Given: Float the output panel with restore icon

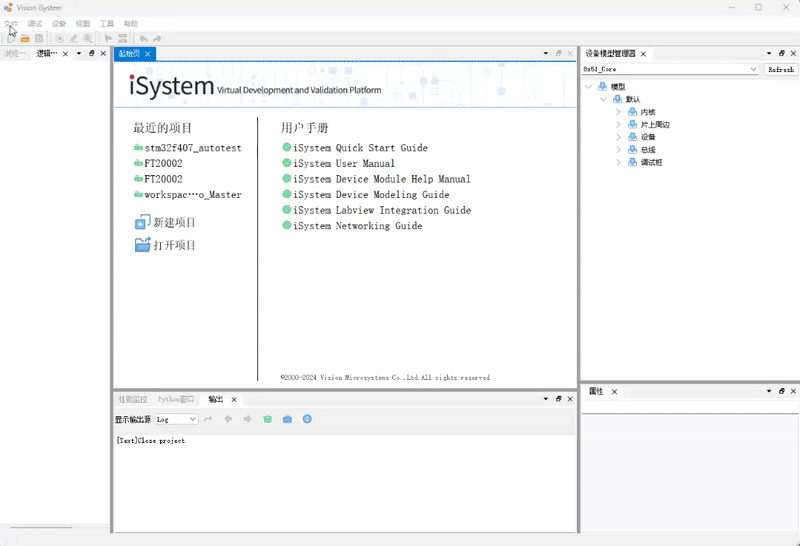Looking at the screenshot, I should (x=559, y=399).
